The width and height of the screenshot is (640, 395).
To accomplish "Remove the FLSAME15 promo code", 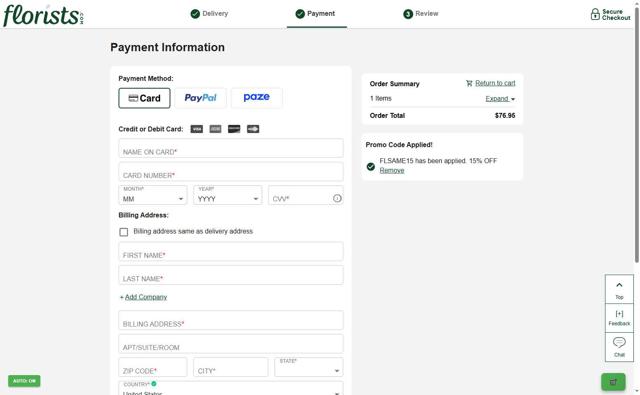I will pyautogui.click(x=392, y=171).
